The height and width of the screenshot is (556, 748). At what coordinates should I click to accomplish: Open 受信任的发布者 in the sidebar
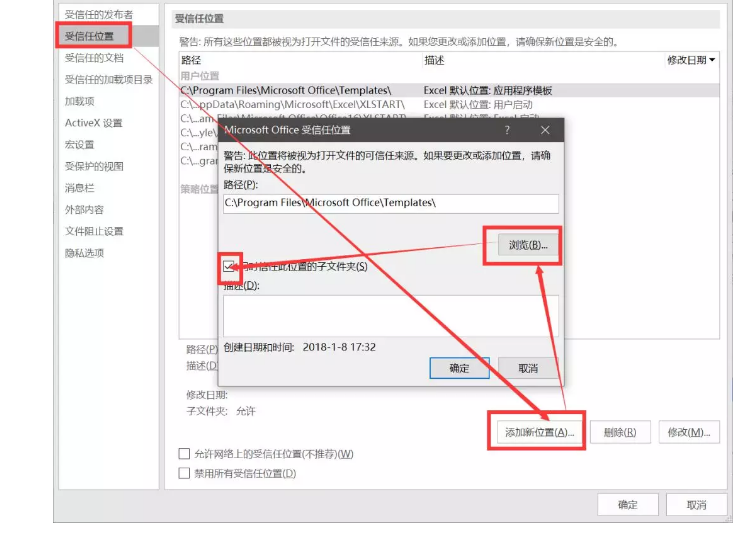click(x=99, y=14)
